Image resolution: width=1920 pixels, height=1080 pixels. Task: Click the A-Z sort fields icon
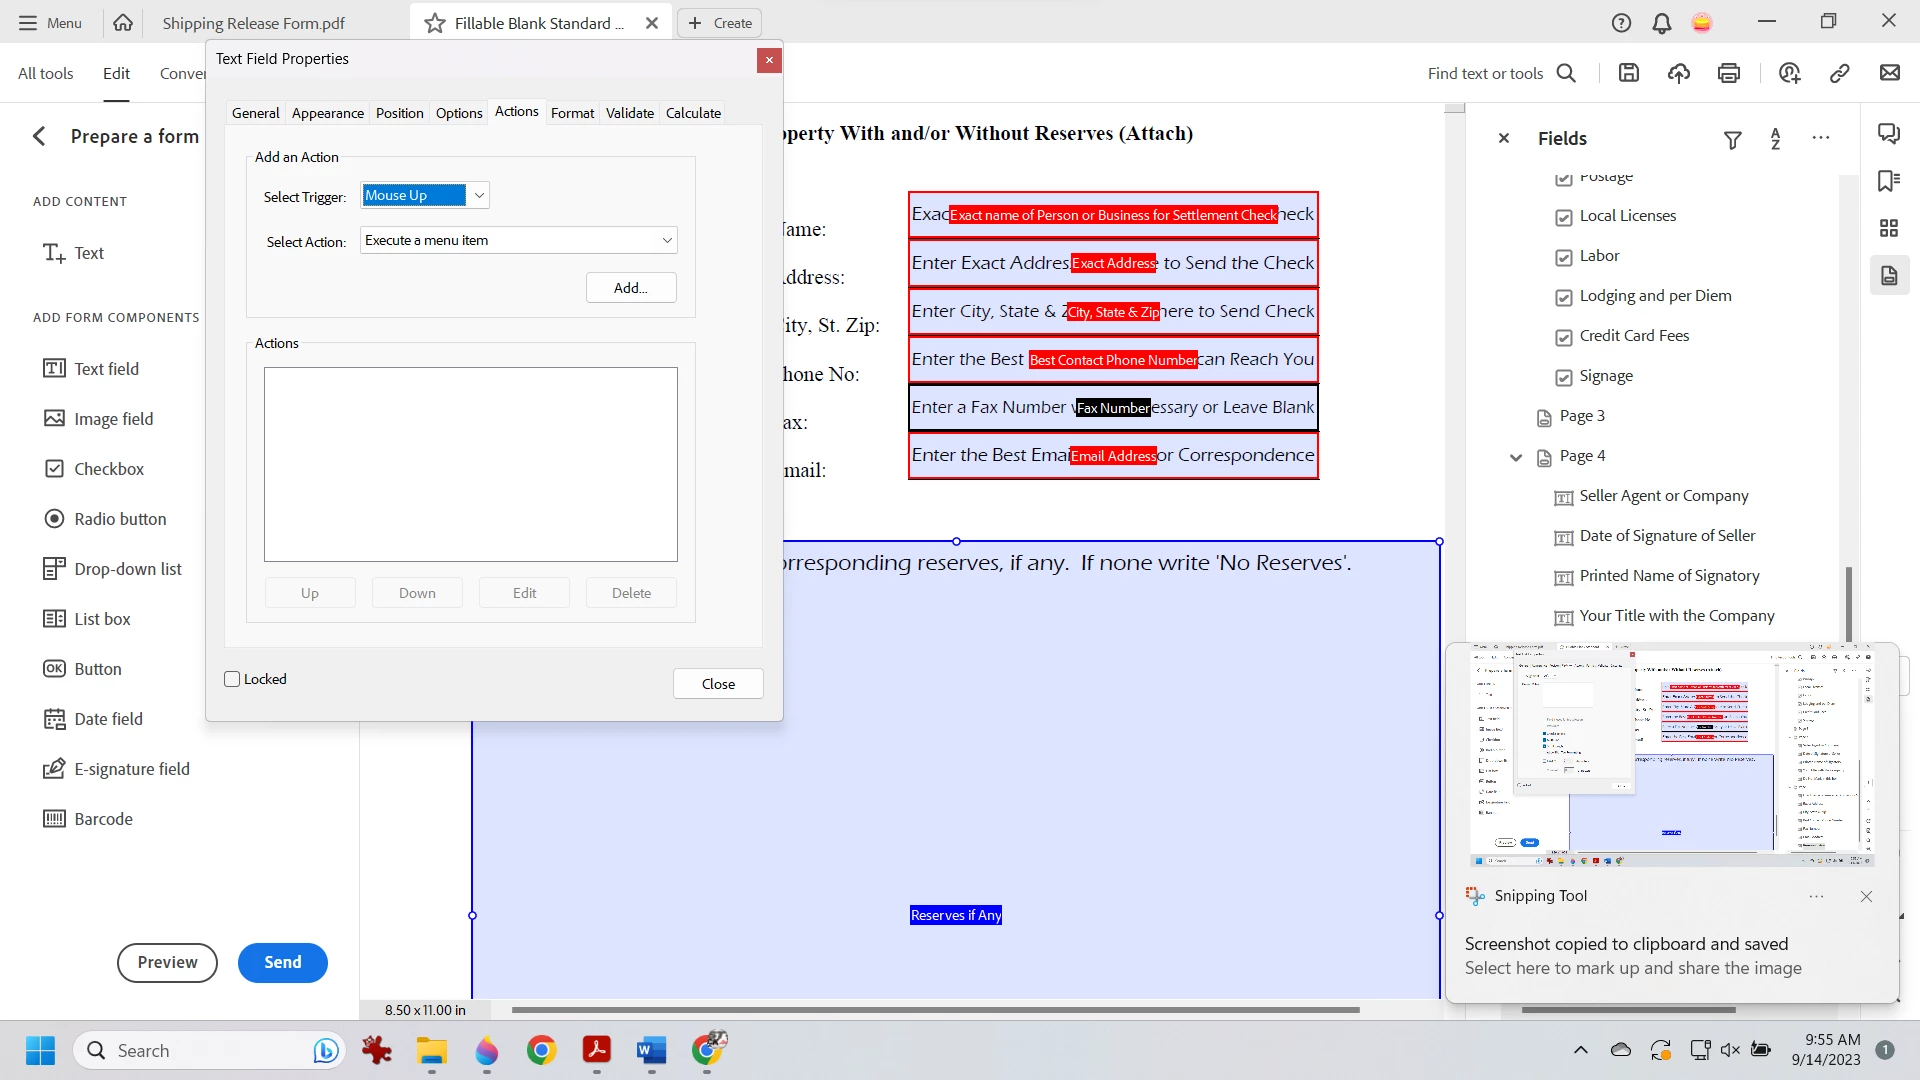[x=1775, y=139]
